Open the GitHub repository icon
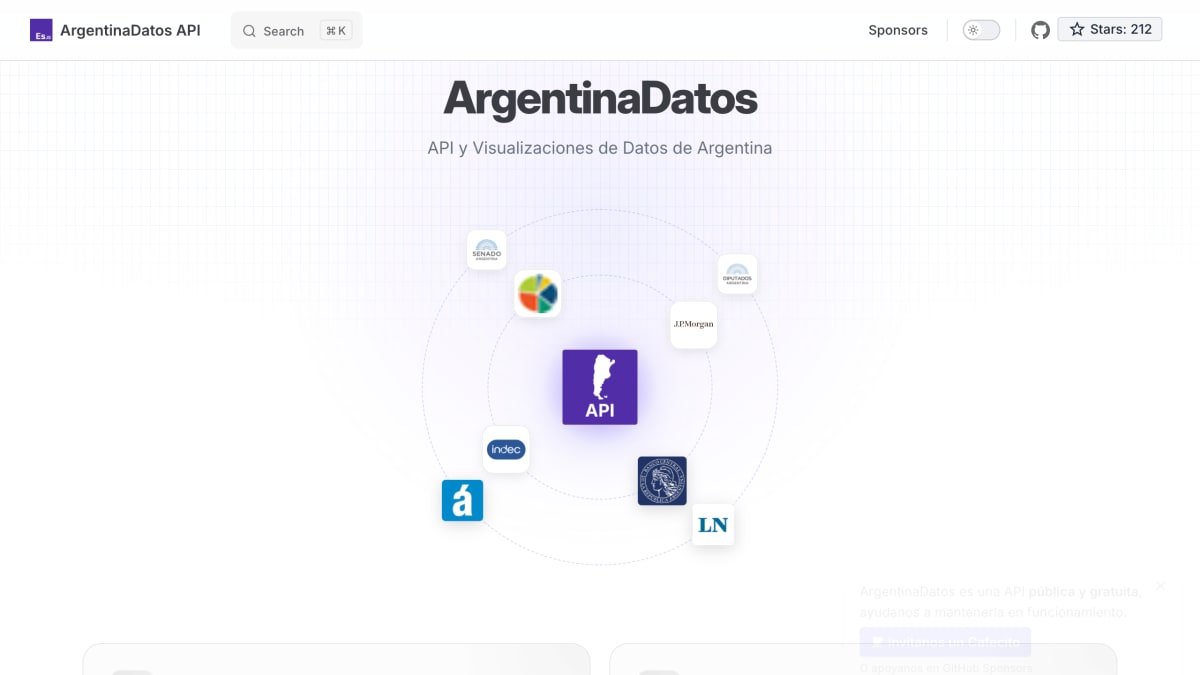The image size is (1200, 675). click(x=1041, y=30)
